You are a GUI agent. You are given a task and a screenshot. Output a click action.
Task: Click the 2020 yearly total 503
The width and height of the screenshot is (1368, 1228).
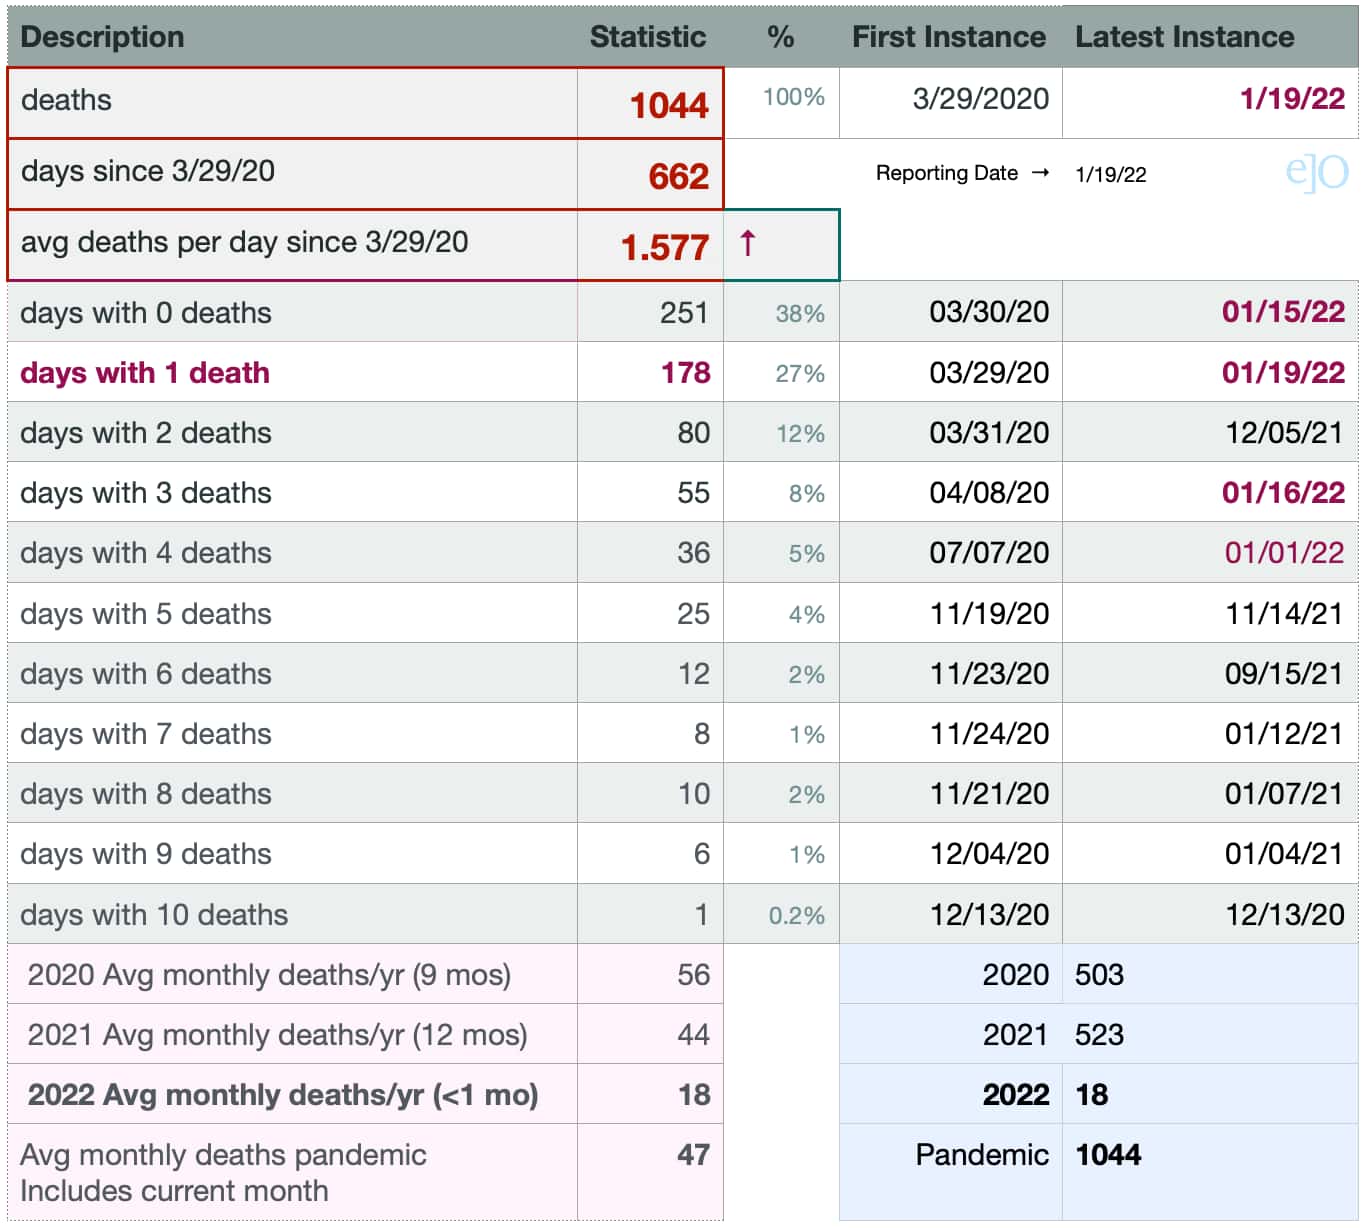point(1099,975)
